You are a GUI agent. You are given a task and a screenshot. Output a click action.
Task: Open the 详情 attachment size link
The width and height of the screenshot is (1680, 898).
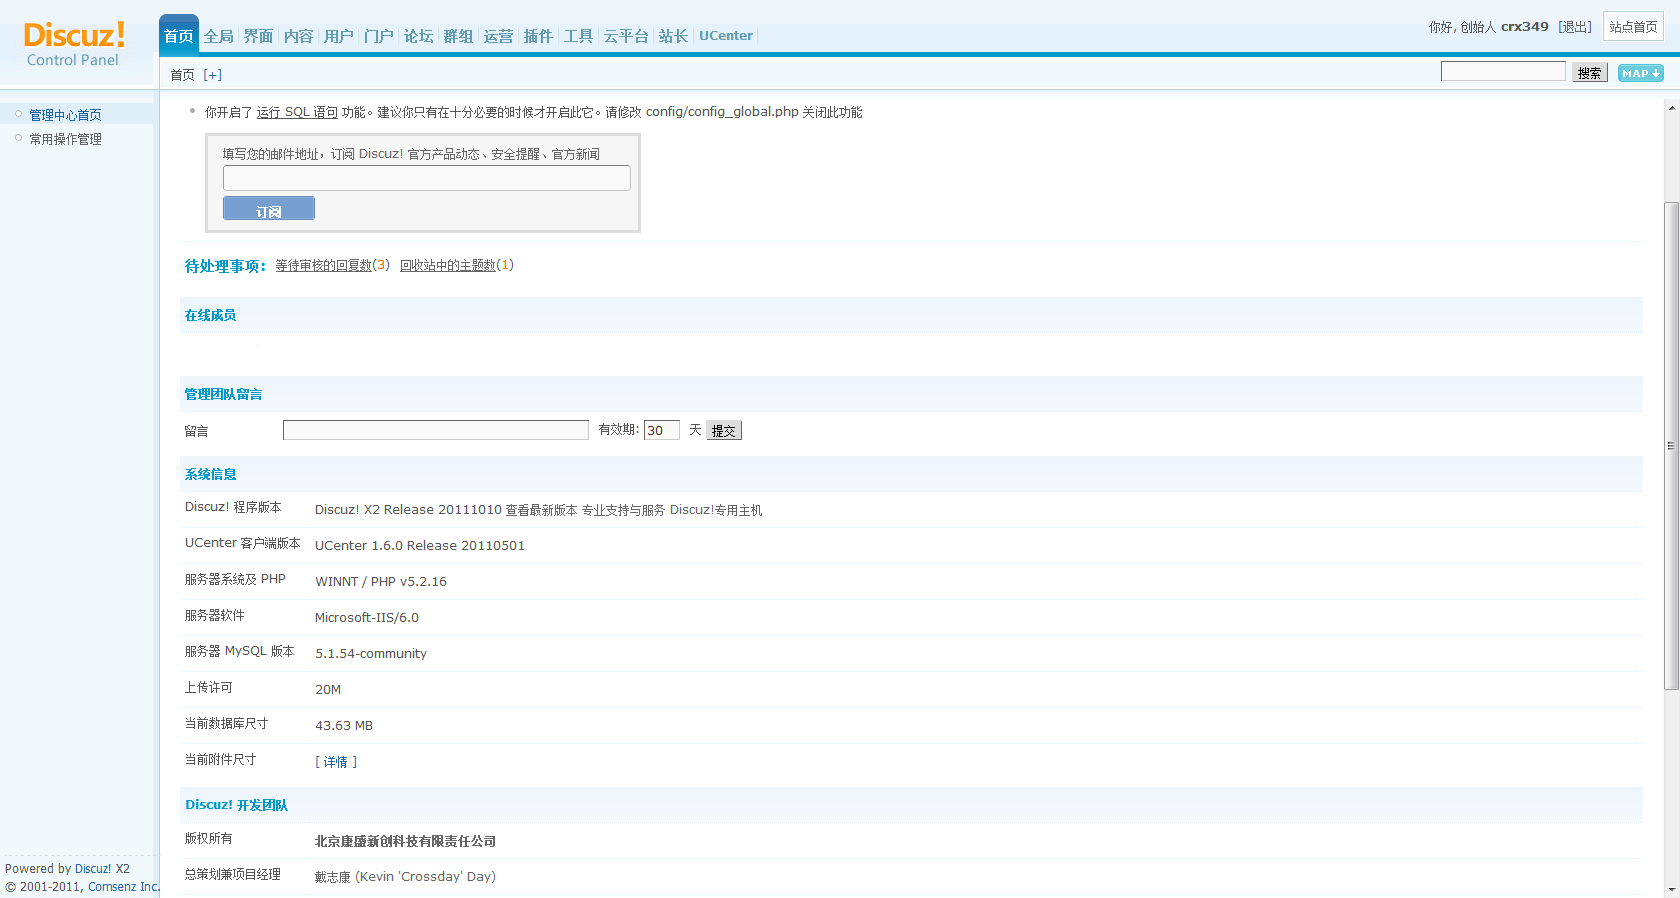tap(336, 762)
